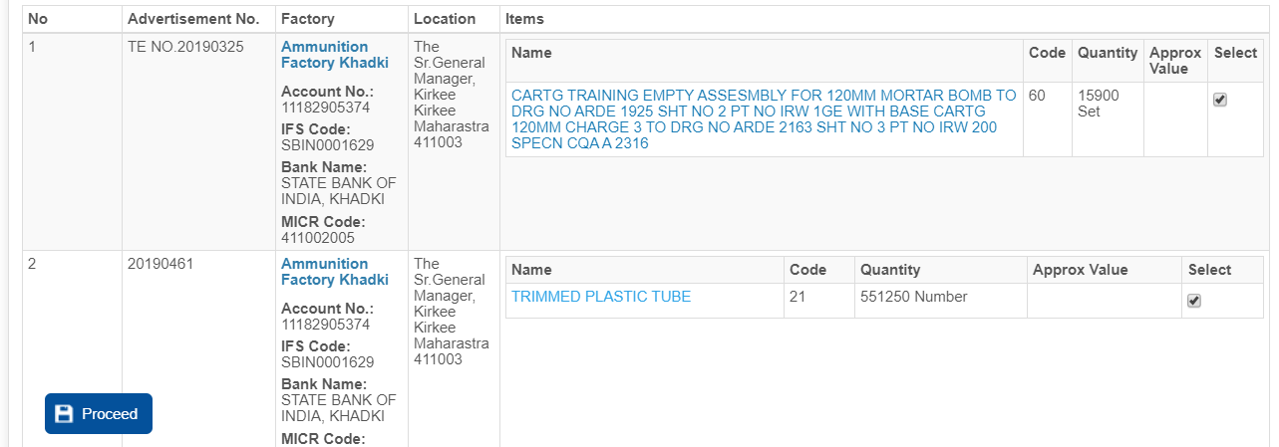Select advertisement number 20190461 cell
The image size is (1279, 447).
pyautogui.click(x=160, y=264)
